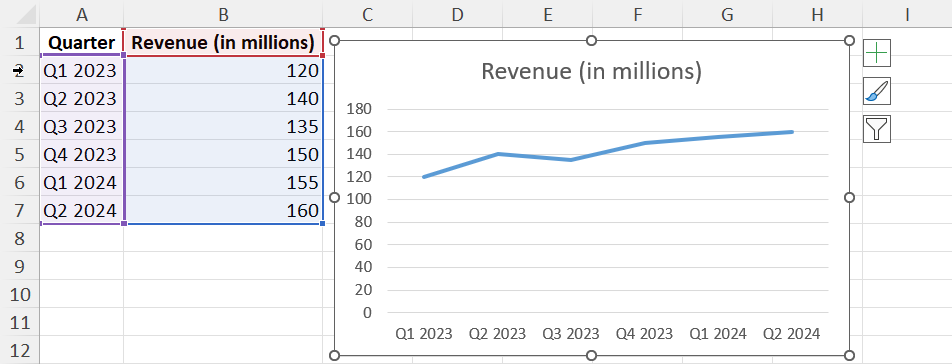Grab the chart's right-middle sizing handle

pyautogui.click(x=849, y=197)
